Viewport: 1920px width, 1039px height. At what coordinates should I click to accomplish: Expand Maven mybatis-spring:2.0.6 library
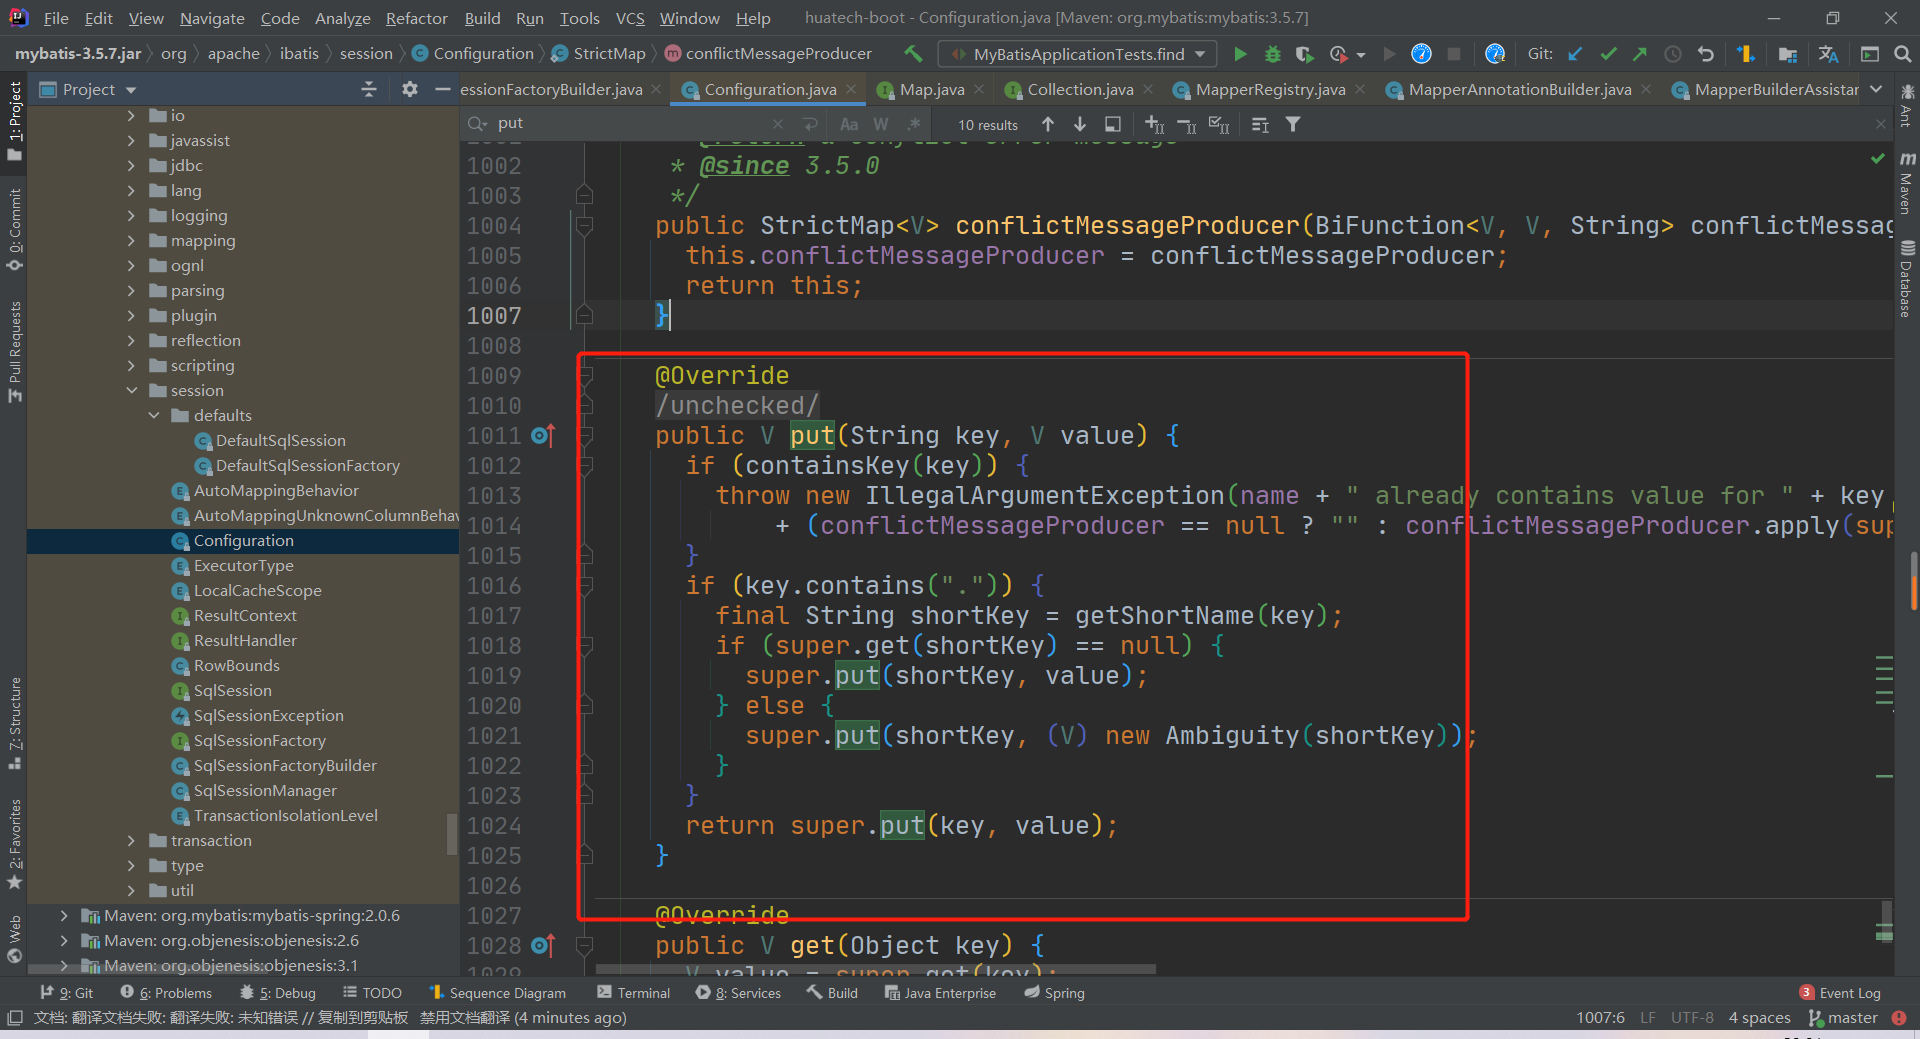64,915
